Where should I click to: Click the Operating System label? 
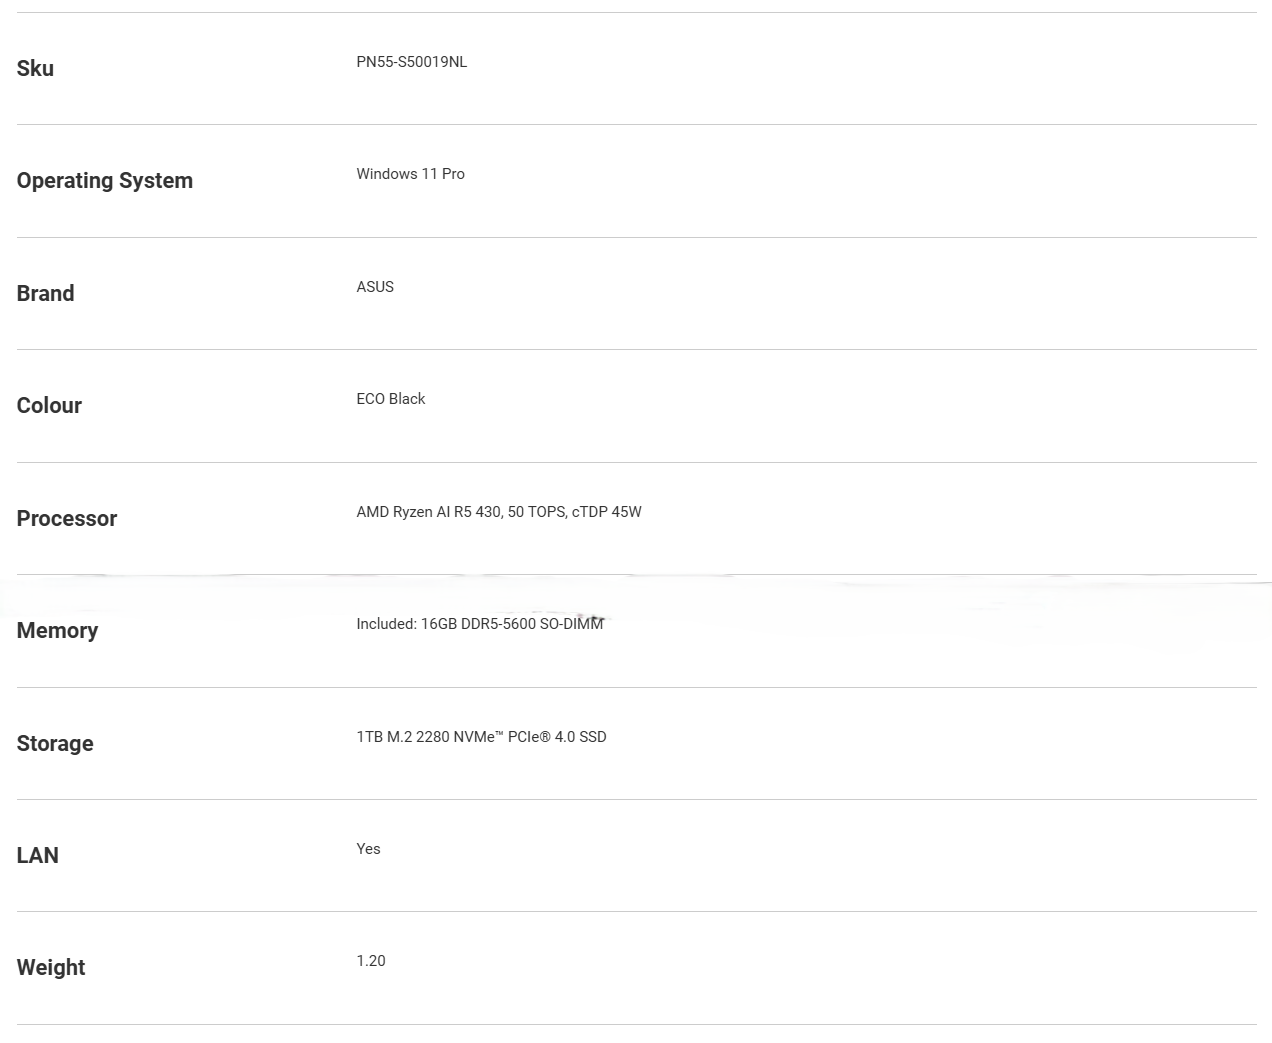coord(105,181)
